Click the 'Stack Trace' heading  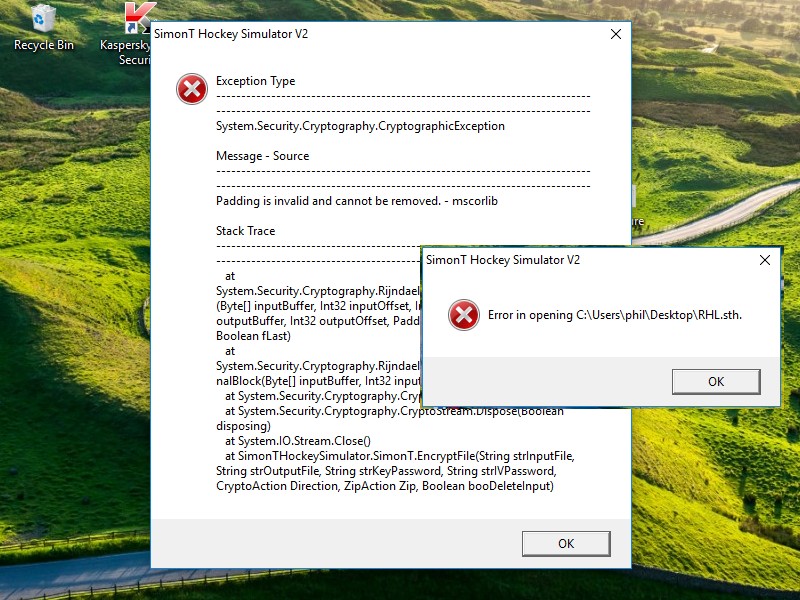[245, 231]
